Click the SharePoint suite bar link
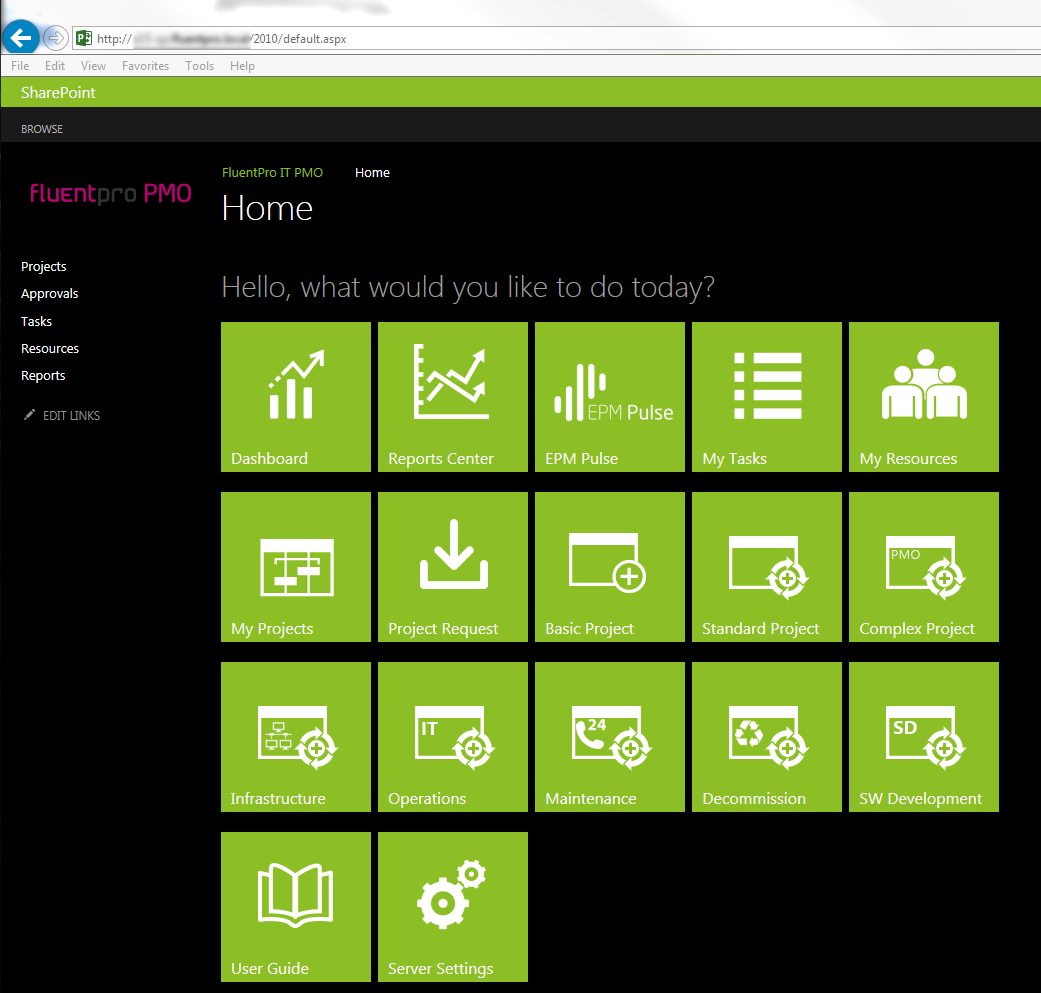The height and width of the screenshot is (993, 1041). coord(58,92)
